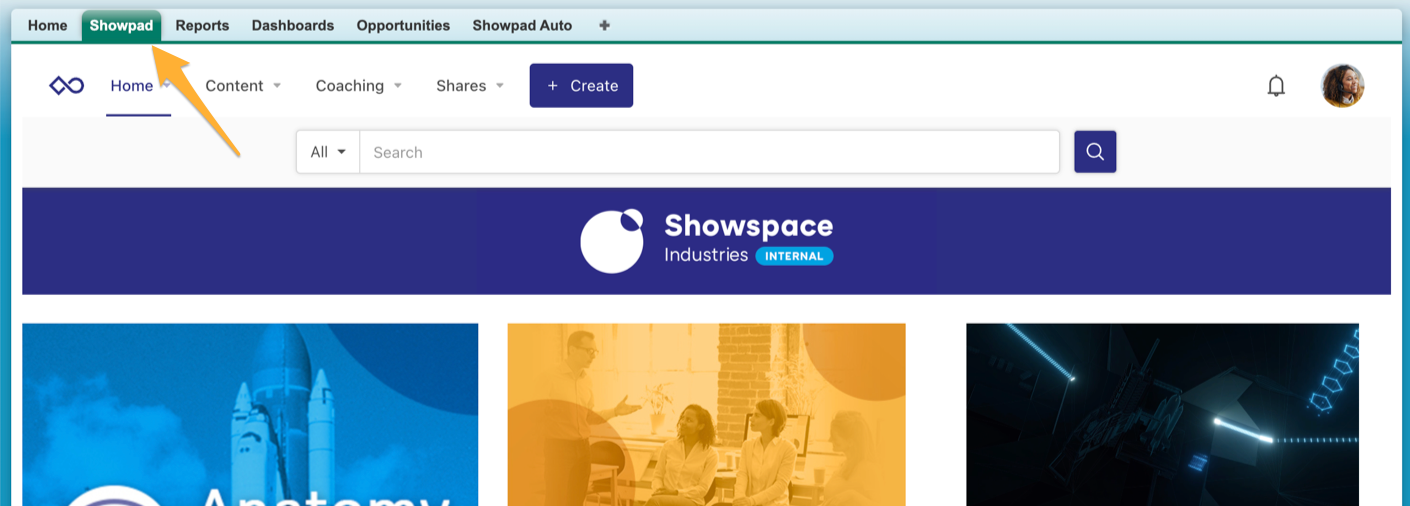
Task: Go to the Showpad Auto tab
Action: (x=522, y=26)
